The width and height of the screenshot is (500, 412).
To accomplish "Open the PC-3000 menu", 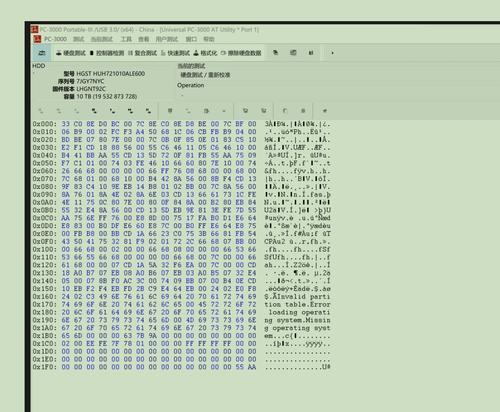I will [55, 39].
